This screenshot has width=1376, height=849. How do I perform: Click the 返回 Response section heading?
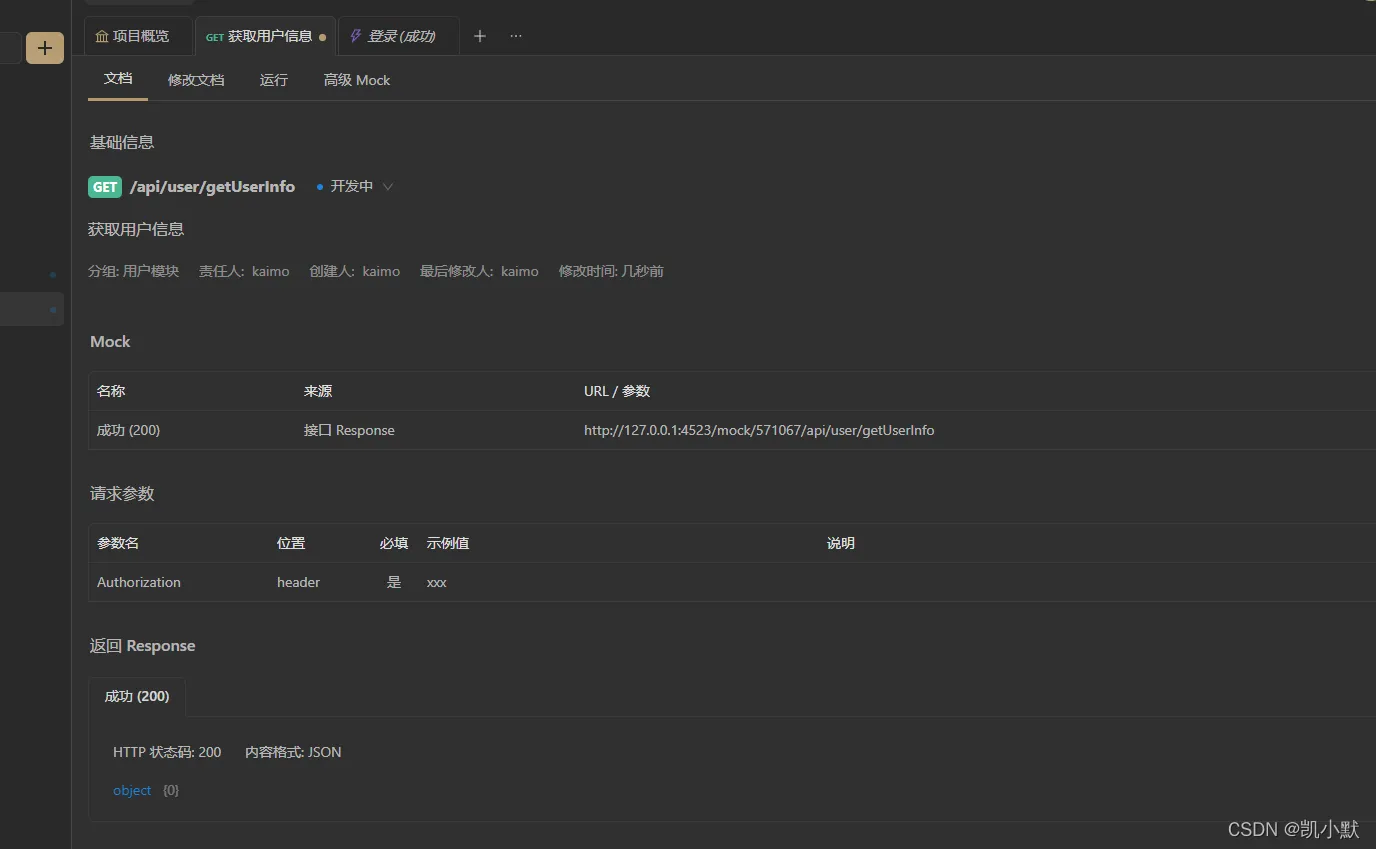pos(142,646)
